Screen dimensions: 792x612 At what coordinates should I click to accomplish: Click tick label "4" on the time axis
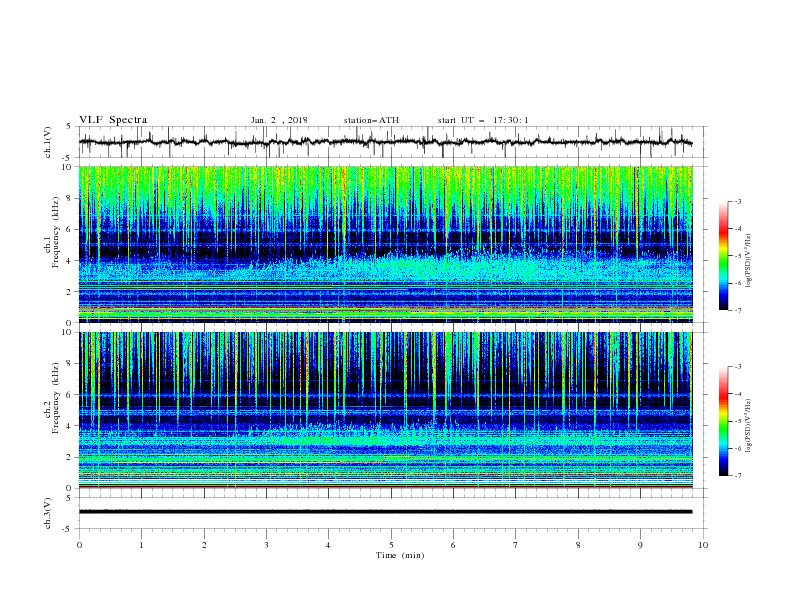coord(328,545)
